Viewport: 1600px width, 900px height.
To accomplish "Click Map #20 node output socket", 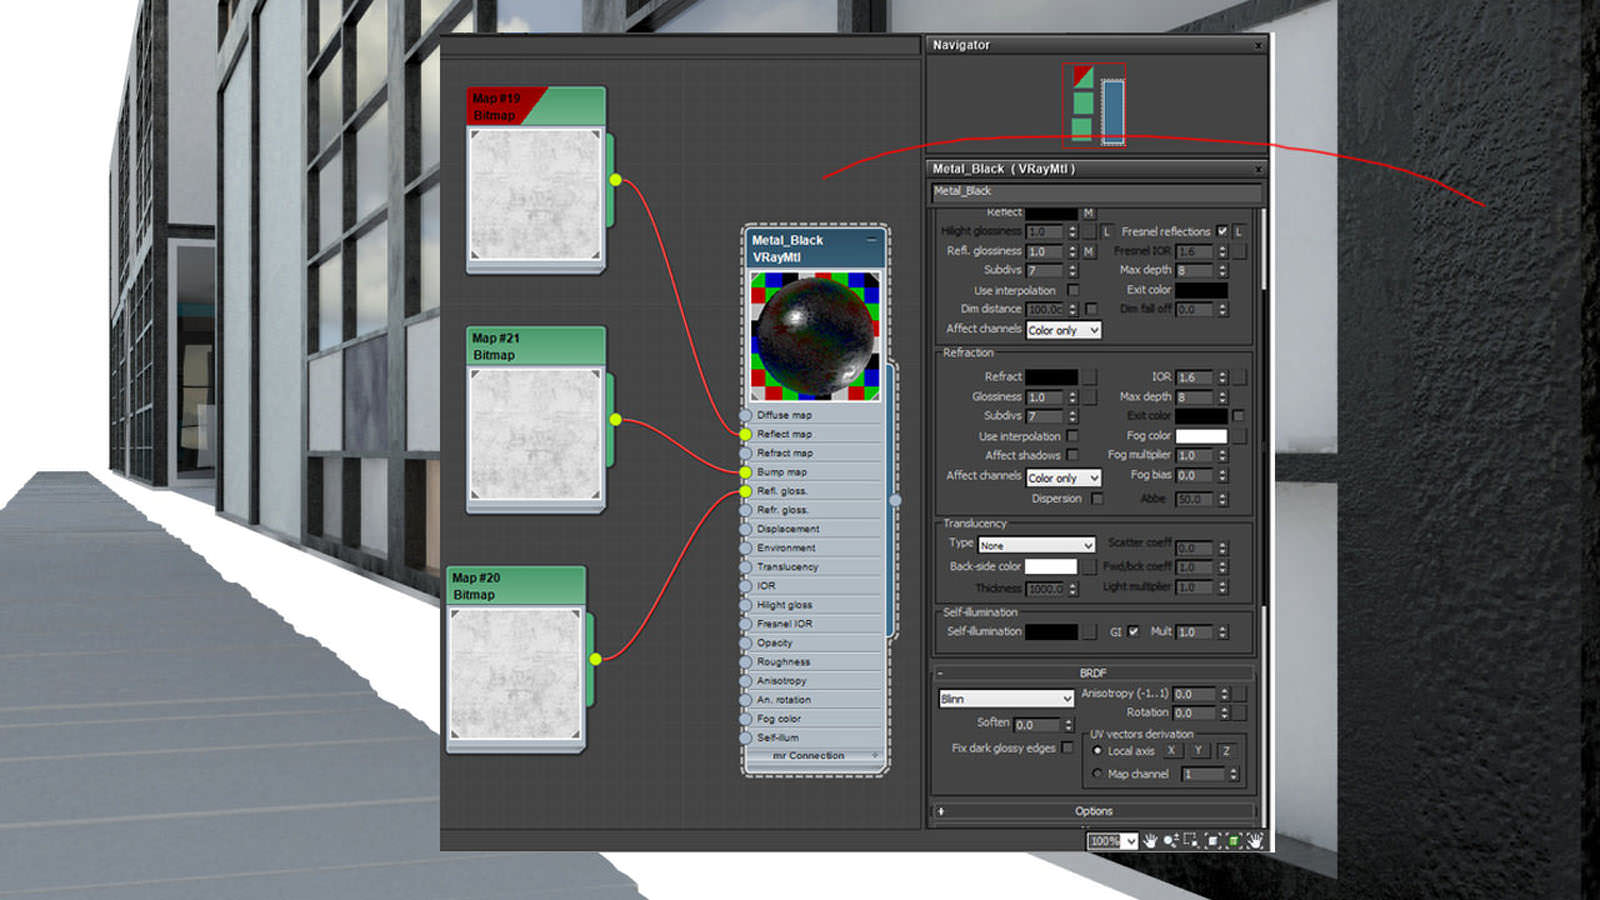I will [x=596, y=659].
